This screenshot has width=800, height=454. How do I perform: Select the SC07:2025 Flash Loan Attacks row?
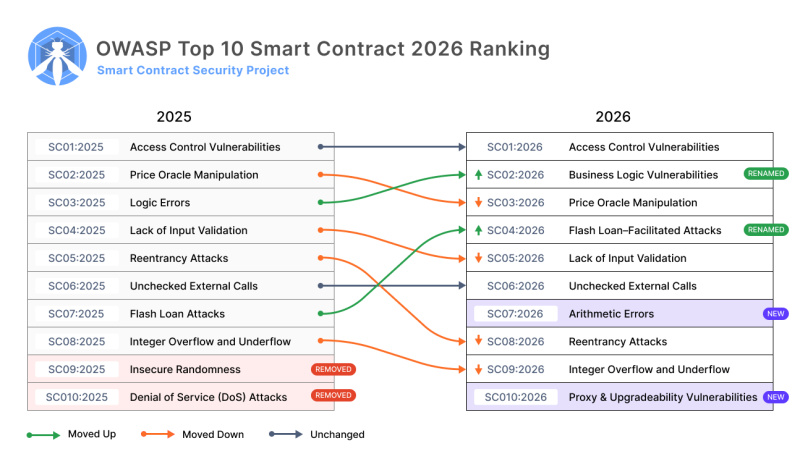(180, 314)
